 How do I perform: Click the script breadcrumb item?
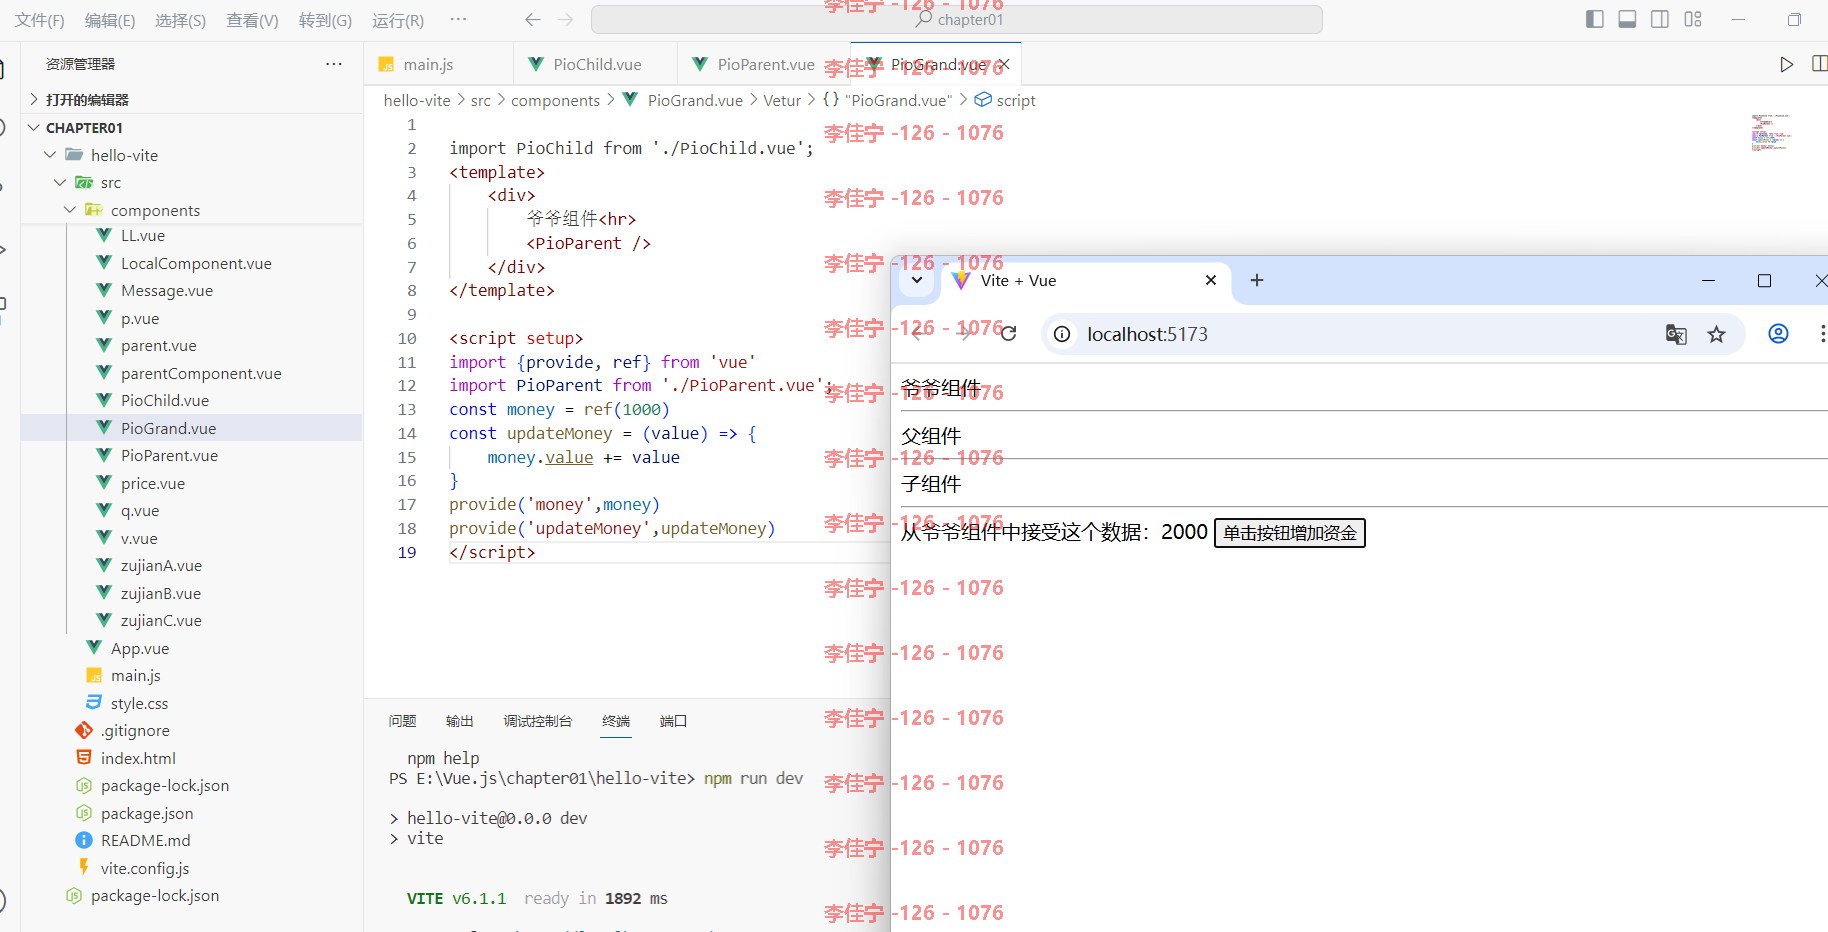click(x=1005, y=100)
